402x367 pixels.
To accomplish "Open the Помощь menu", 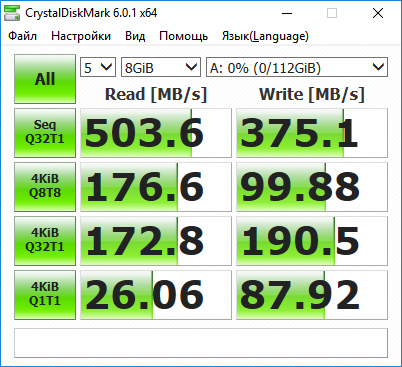I will pyautogui.click(x=183, y=36).
